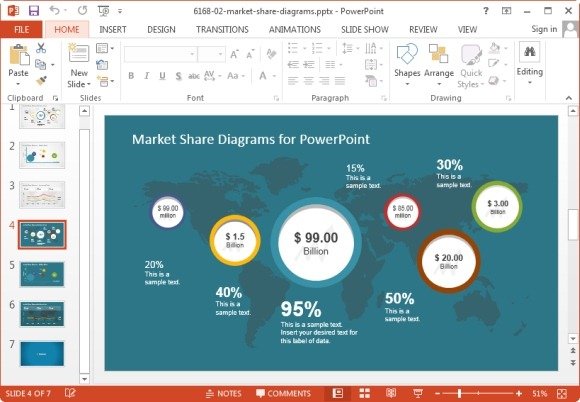Fit slide to current window
The height and width of the screenshot is (402, 580).
[x=562, y=393]
